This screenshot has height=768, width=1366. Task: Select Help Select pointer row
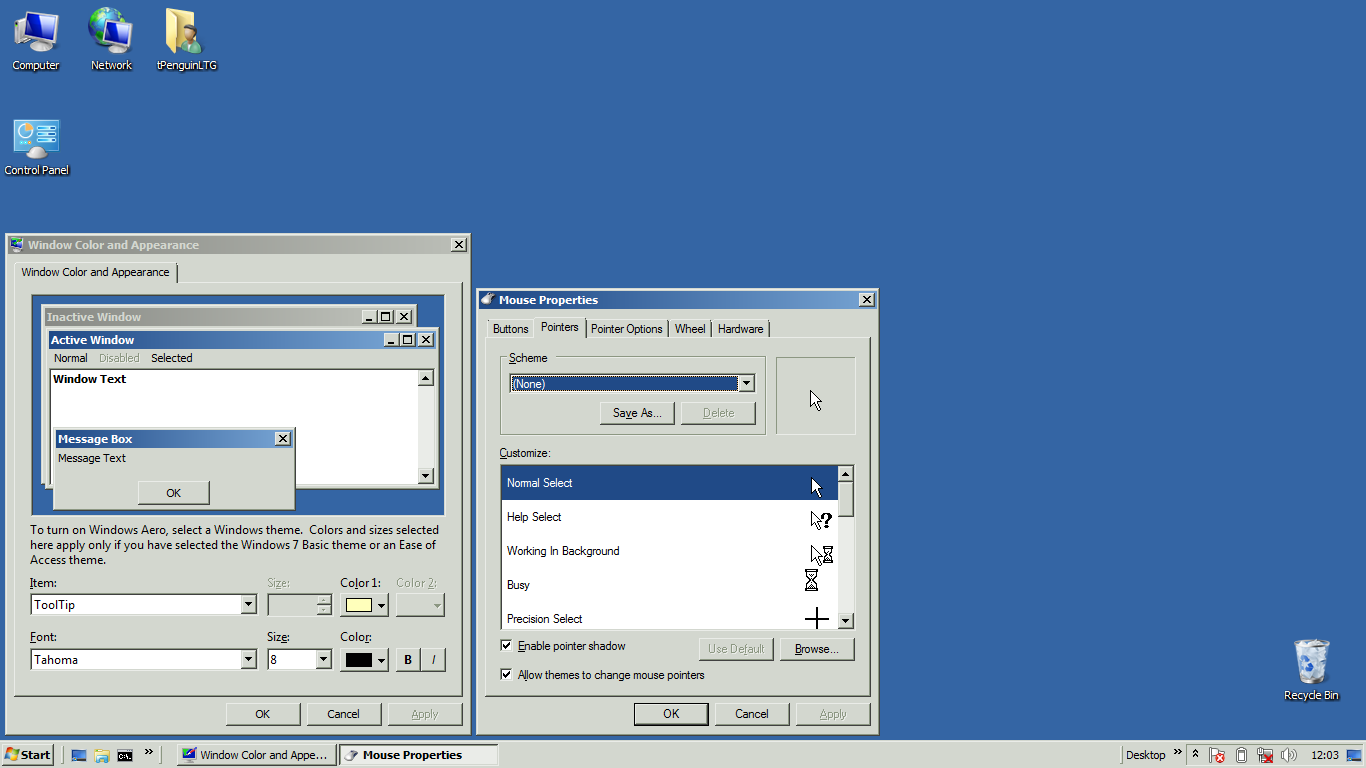coord(669,517)
